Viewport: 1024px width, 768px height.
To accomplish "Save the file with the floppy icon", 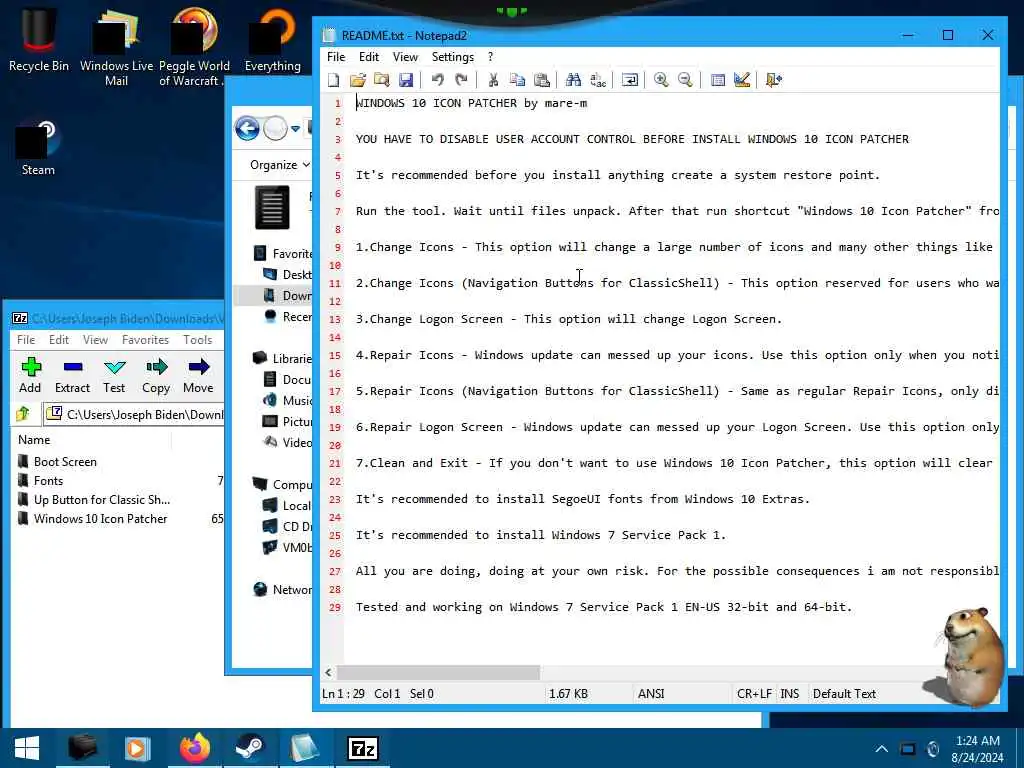I will point(406,80).
